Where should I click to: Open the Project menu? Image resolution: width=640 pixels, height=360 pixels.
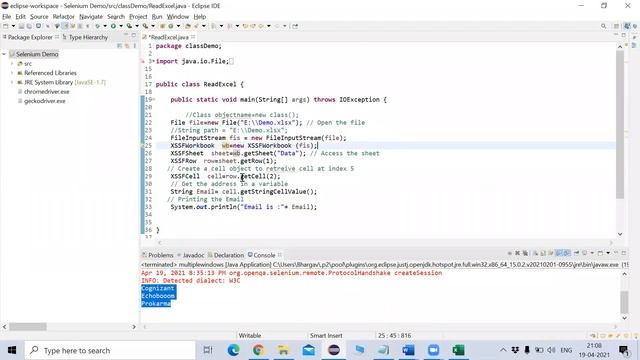point(138,17)
